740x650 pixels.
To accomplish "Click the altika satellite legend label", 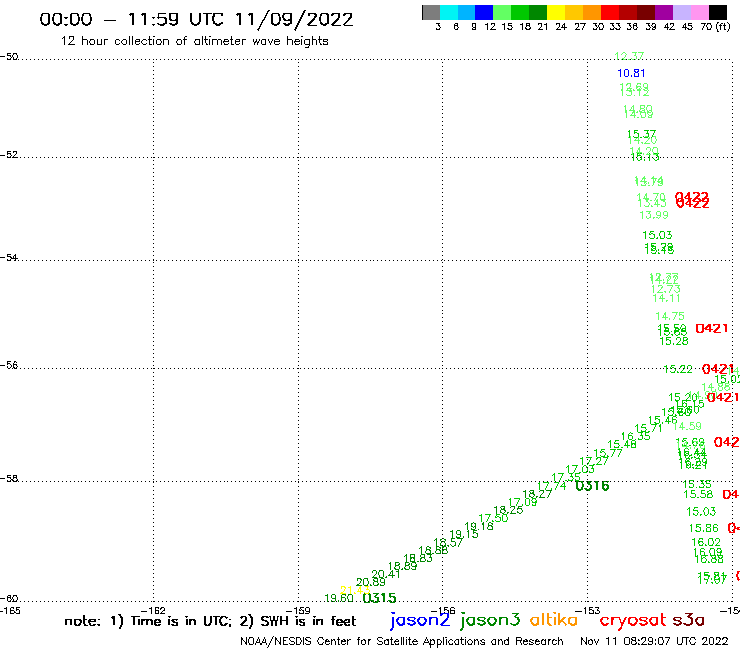I will 554,619.
